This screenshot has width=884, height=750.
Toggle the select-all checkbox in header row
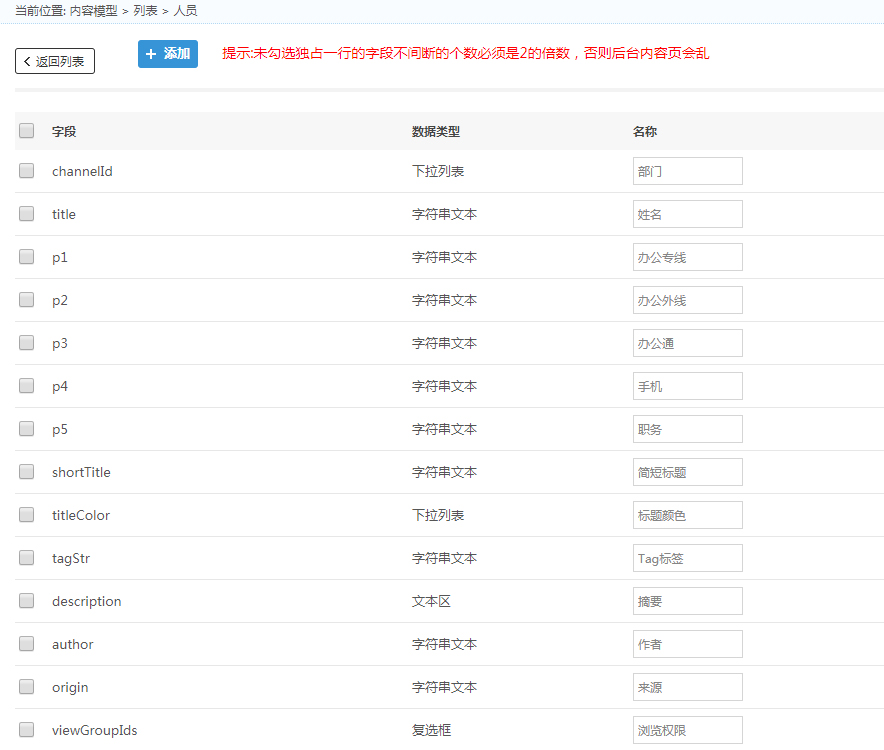coord(27,130)
